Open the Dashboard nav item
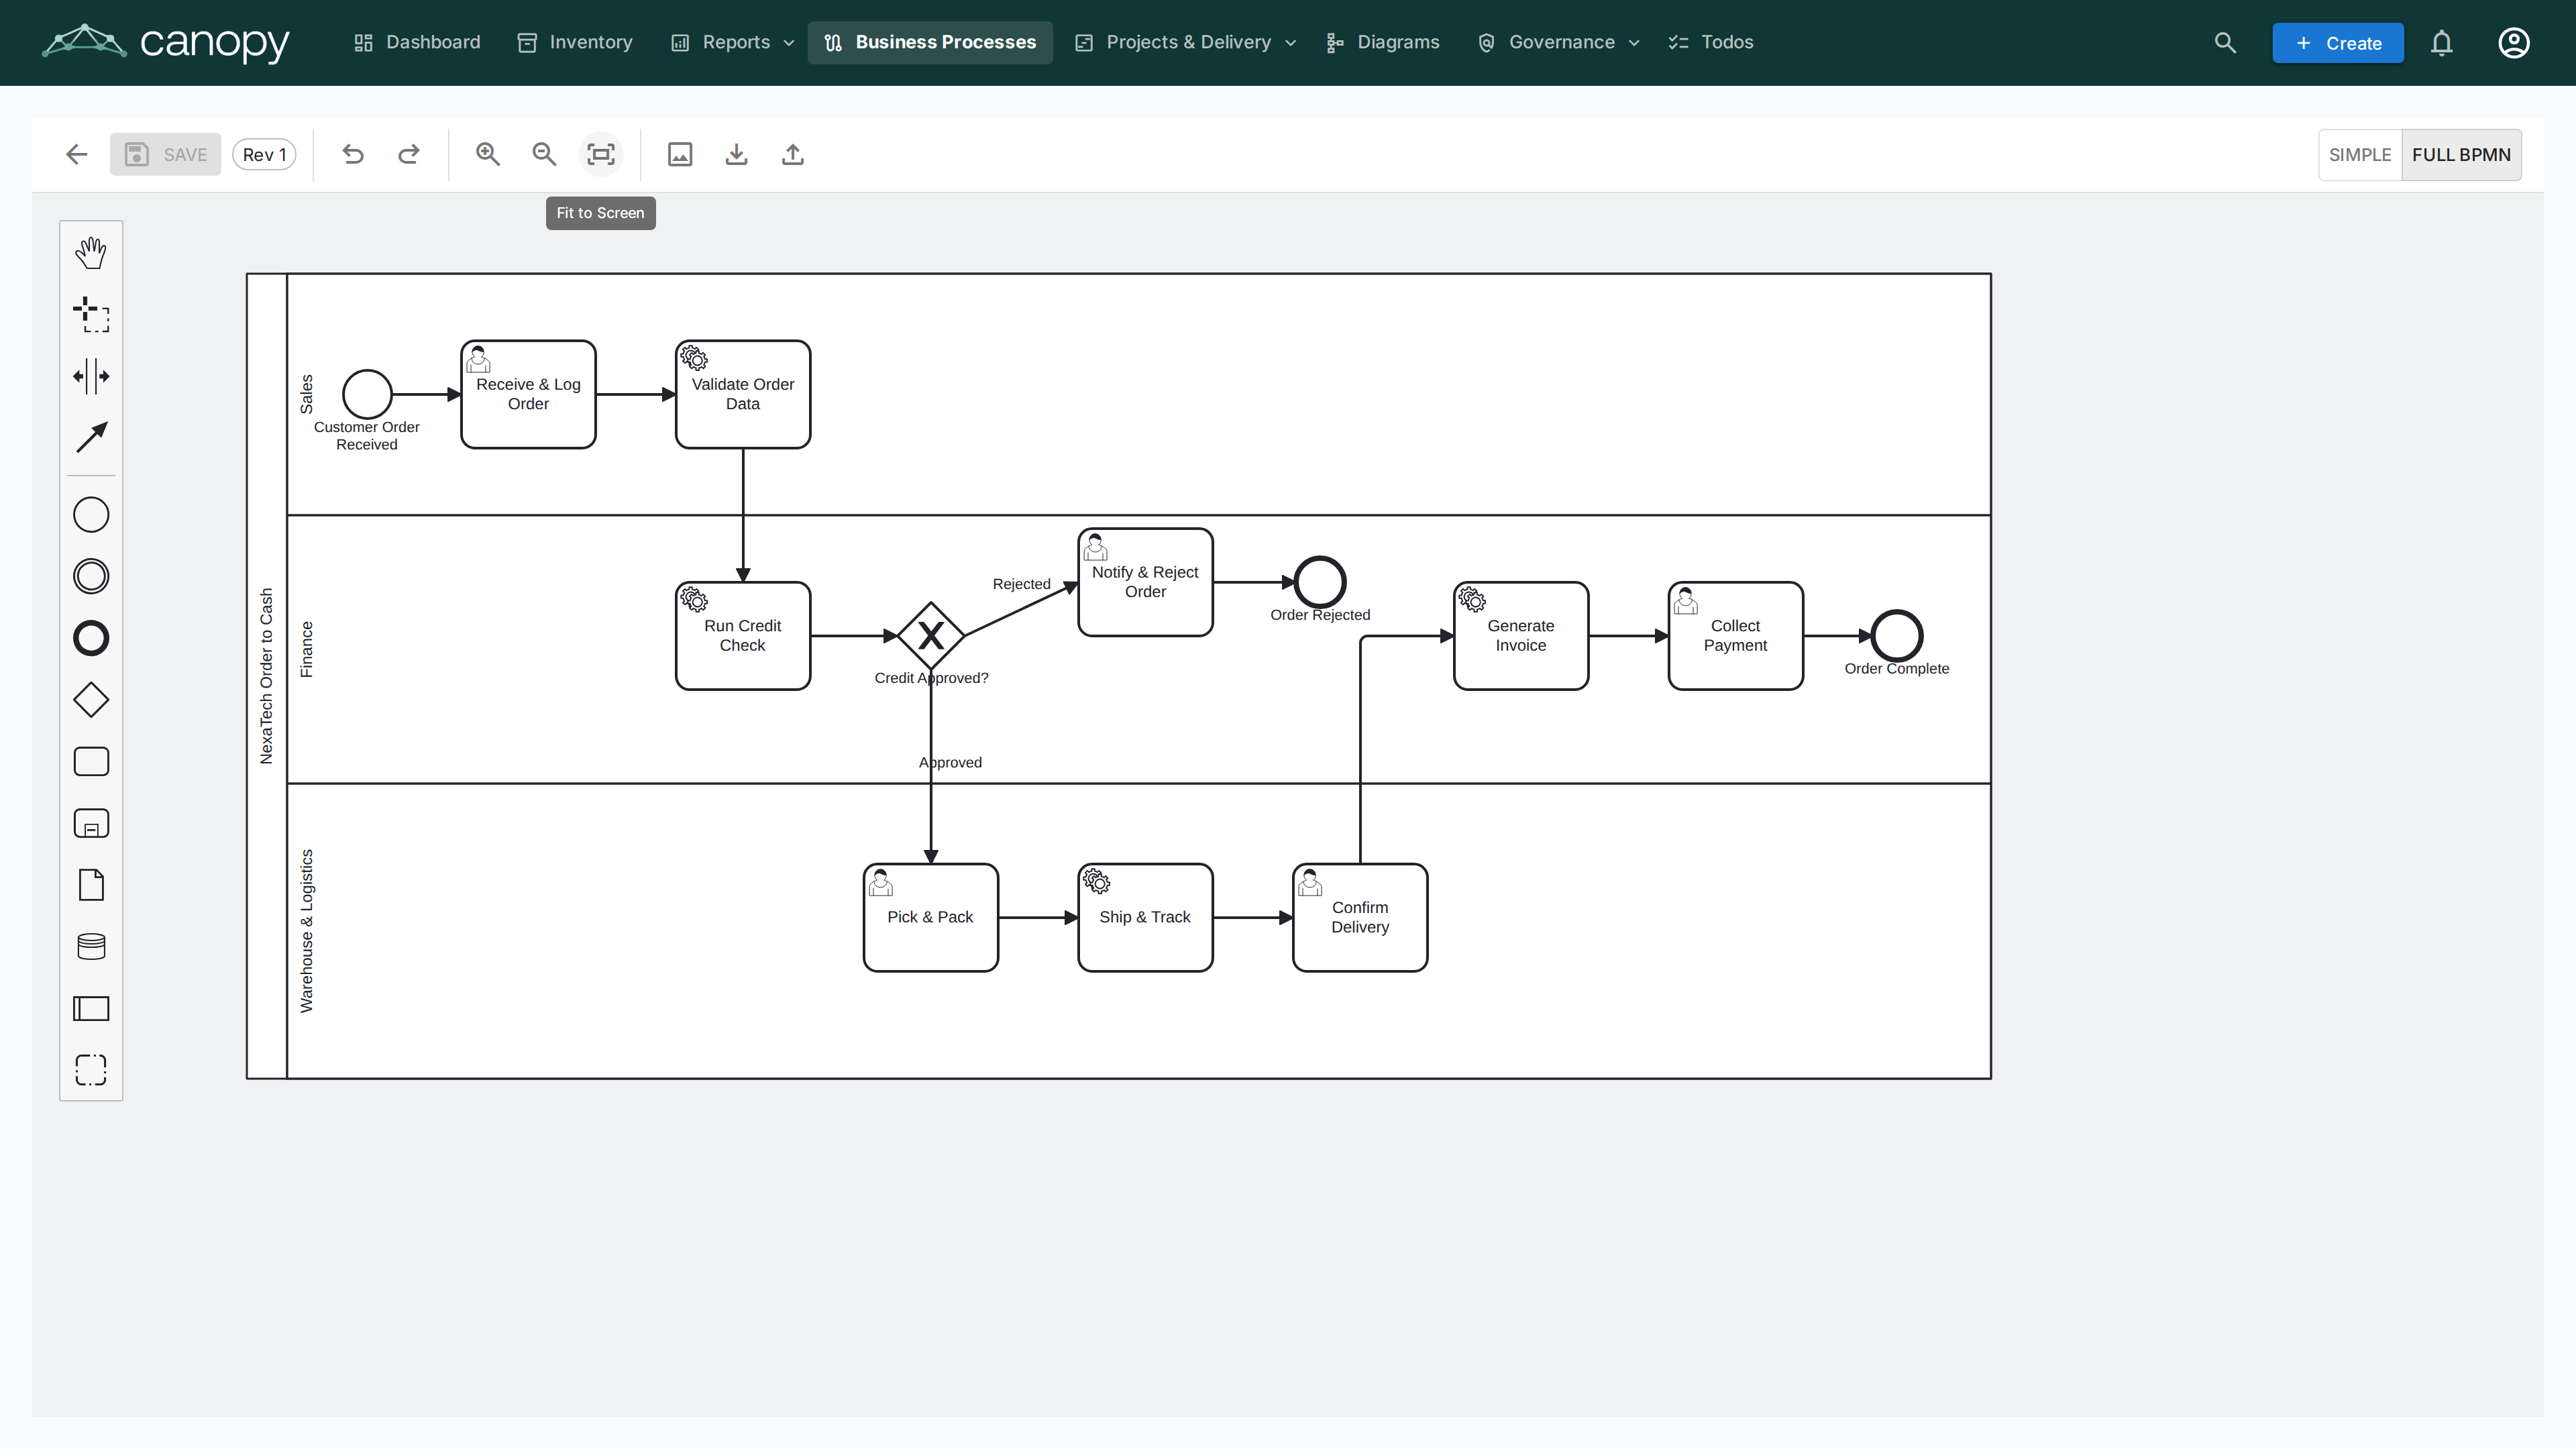Viewport: 2576px width, 1449px height. [417, 43]
